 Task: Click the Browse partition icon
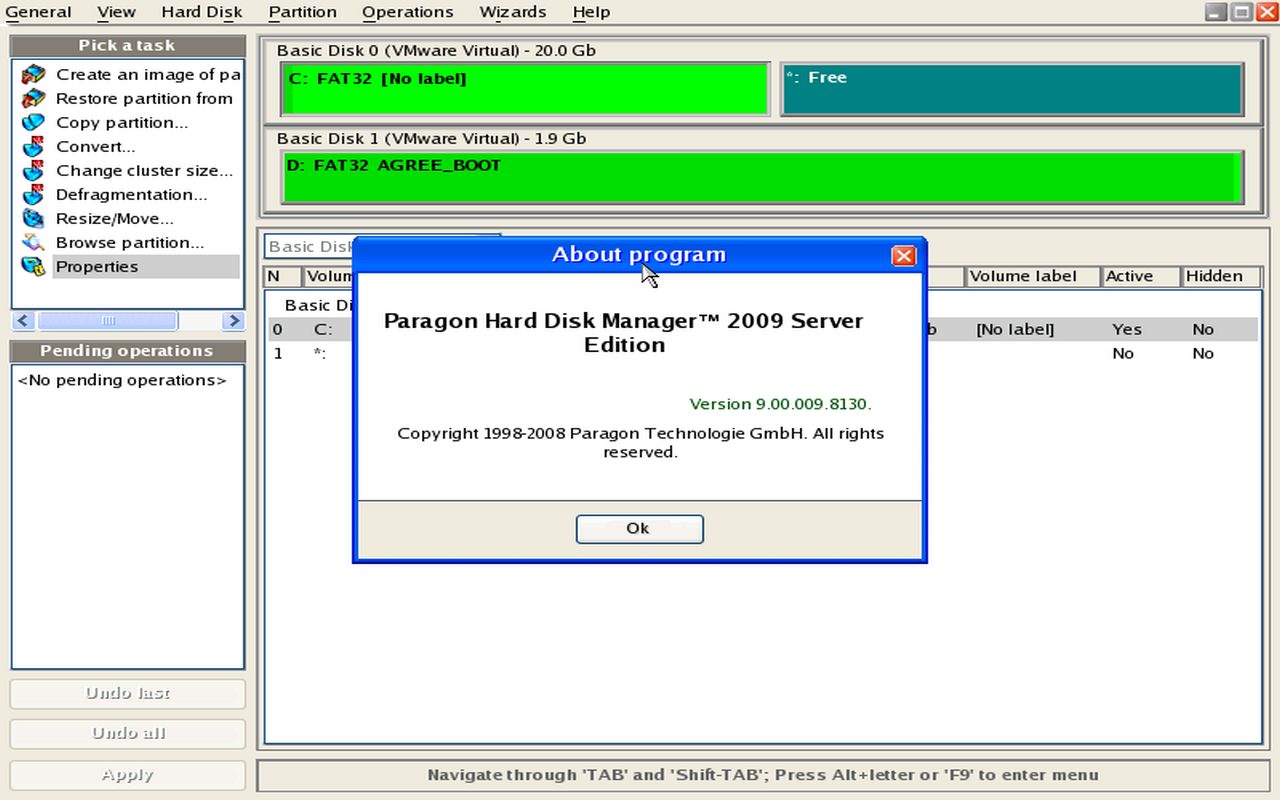(34, 243)
